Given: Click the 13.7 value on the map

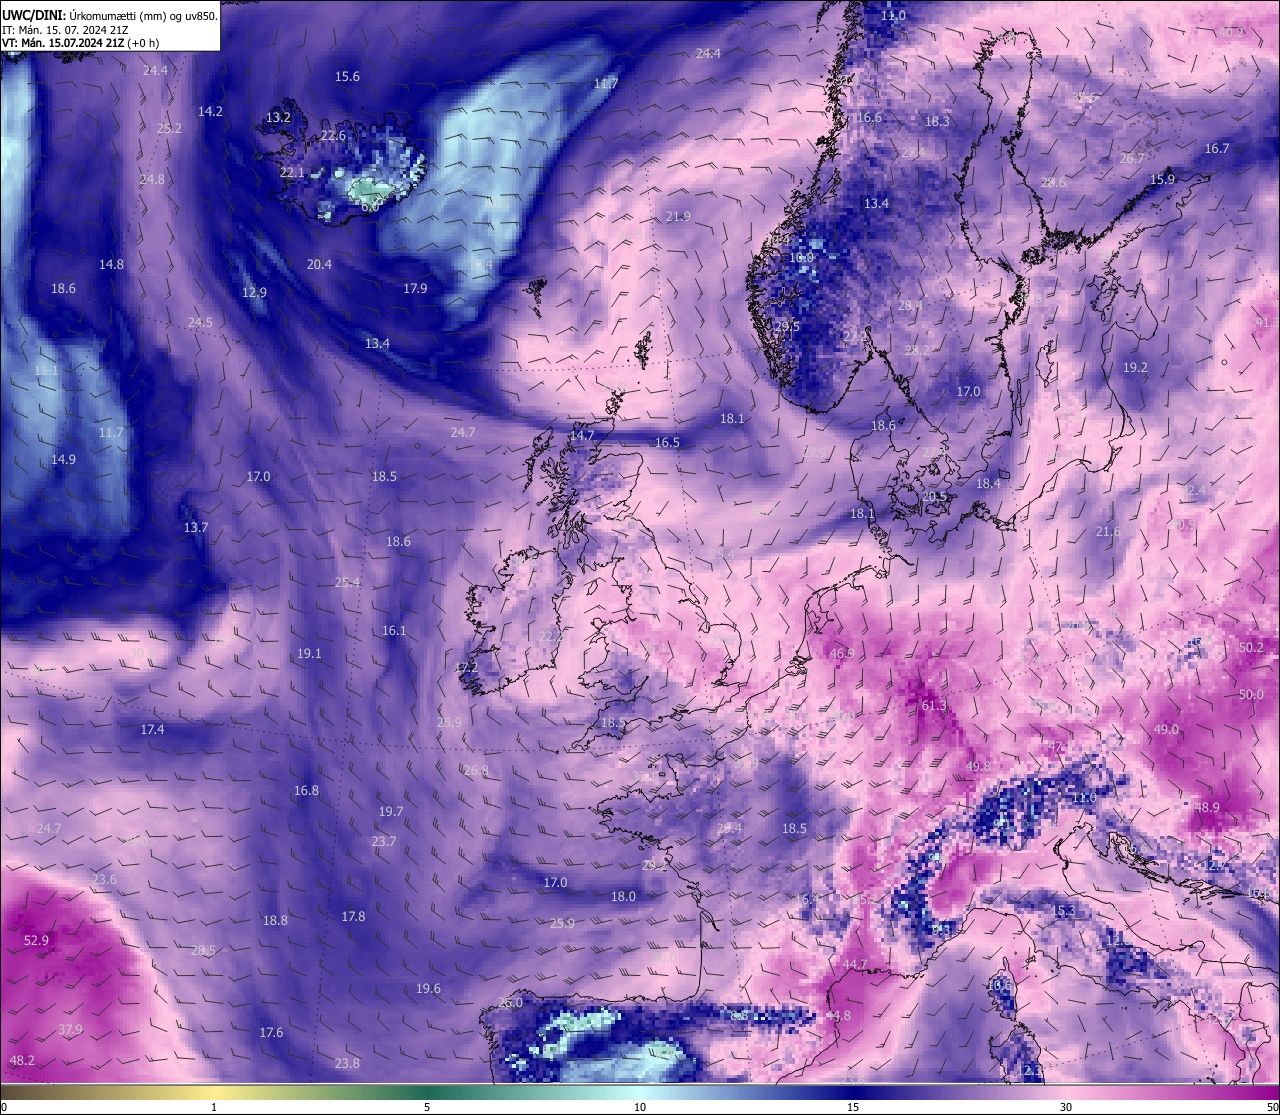Looking at the screenshot, I should click(196, 528).
